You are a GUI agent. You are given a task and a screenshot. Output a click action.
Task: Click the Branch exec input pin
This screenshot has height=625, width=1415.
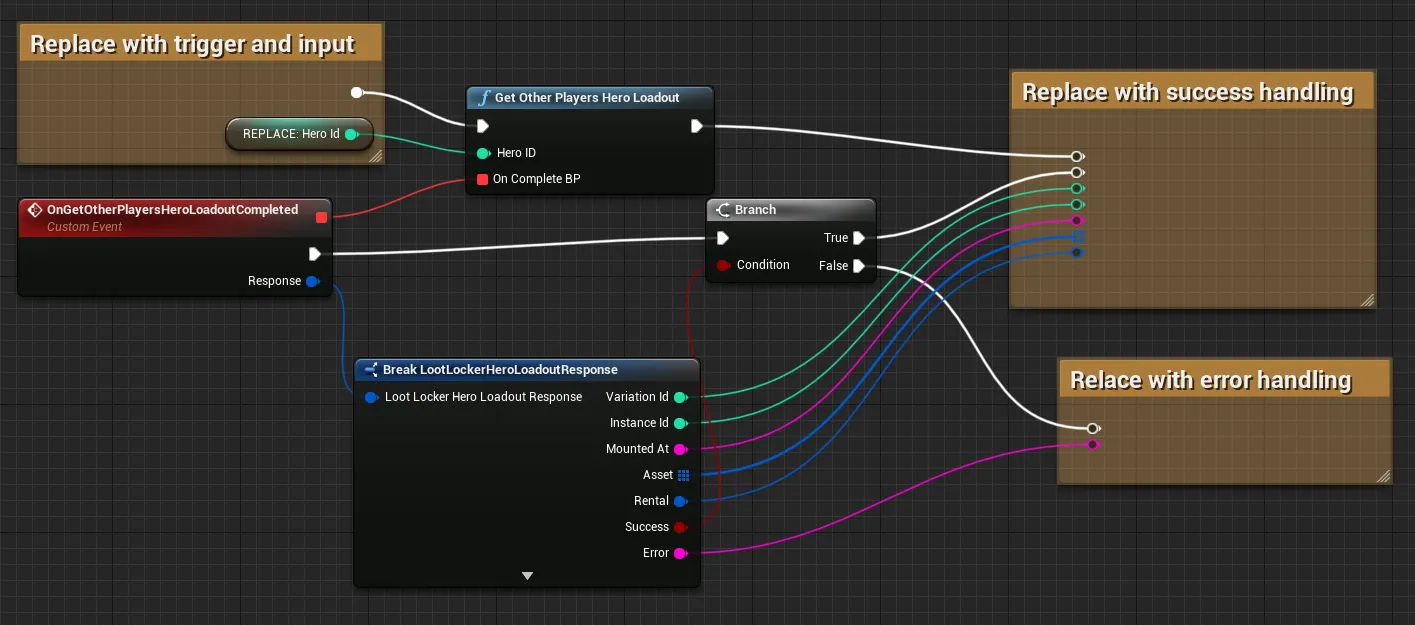[x=723, y=238]
